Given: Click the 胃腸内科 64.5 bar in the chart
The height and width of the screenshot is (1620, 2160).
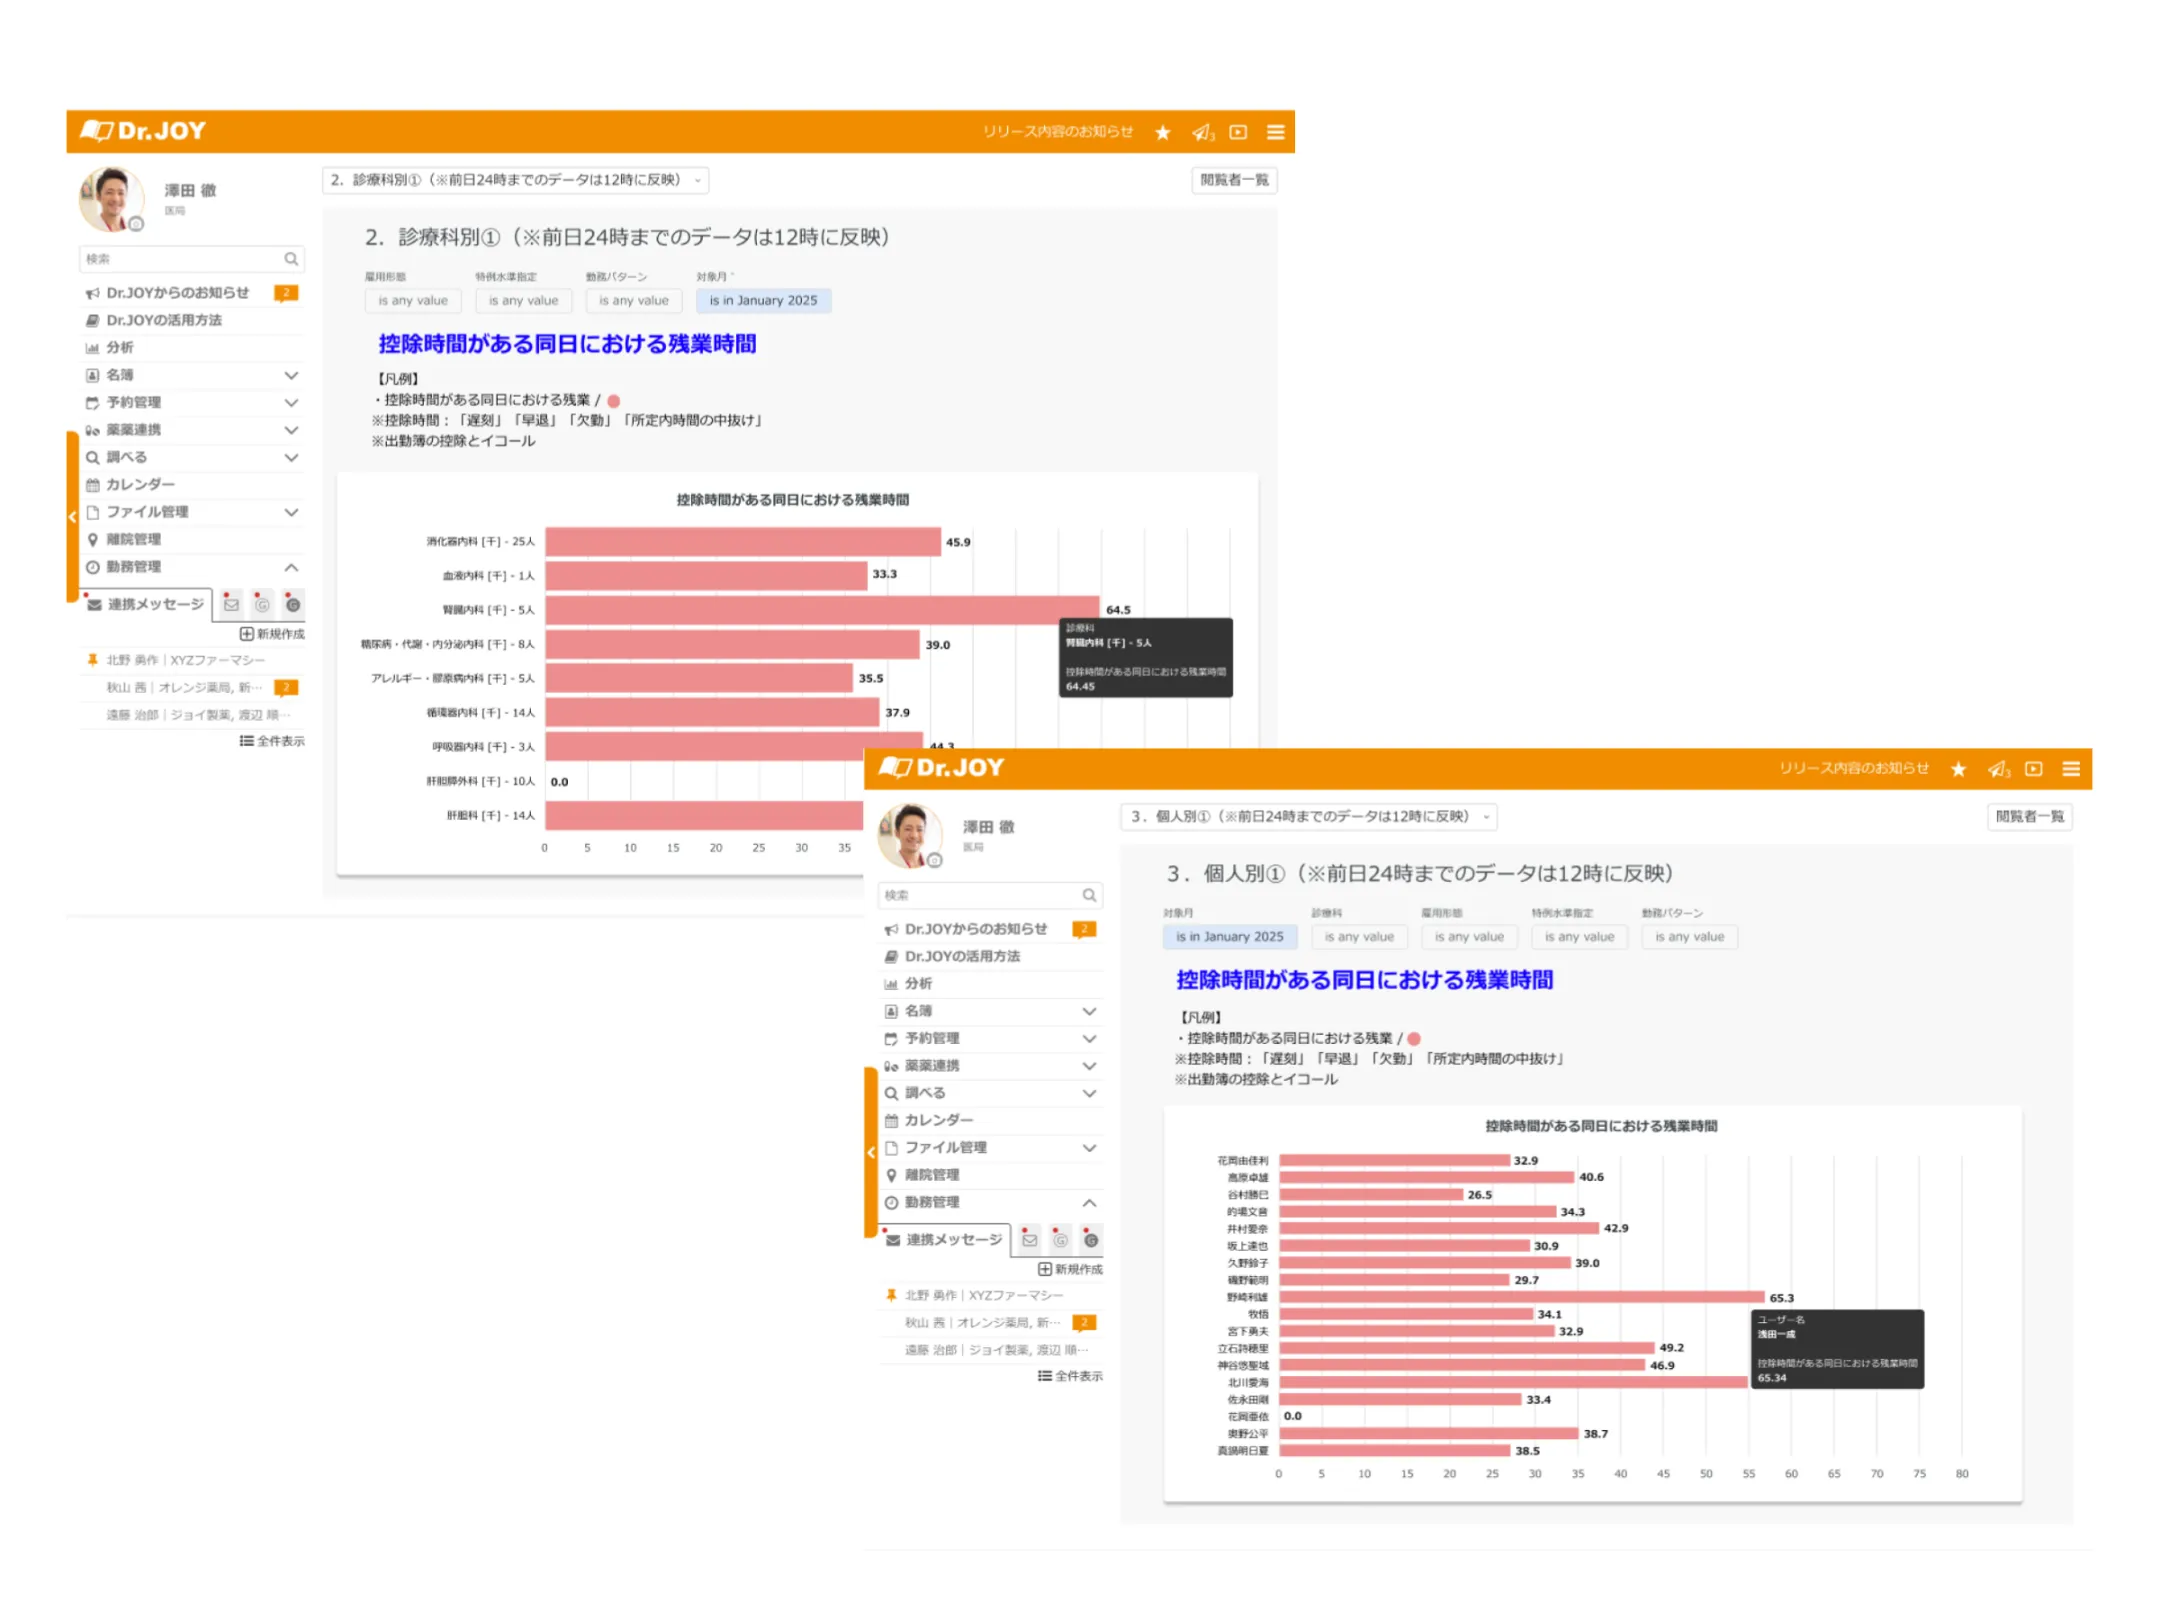Looking at the screenshot, I should 820,609.
